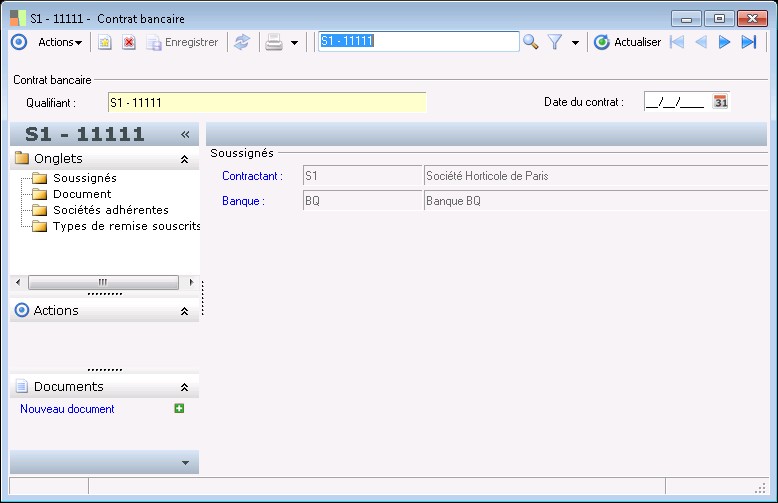Click the right arrow of the horizontal scrollbar
778x503 pixels.
[191, 282]
